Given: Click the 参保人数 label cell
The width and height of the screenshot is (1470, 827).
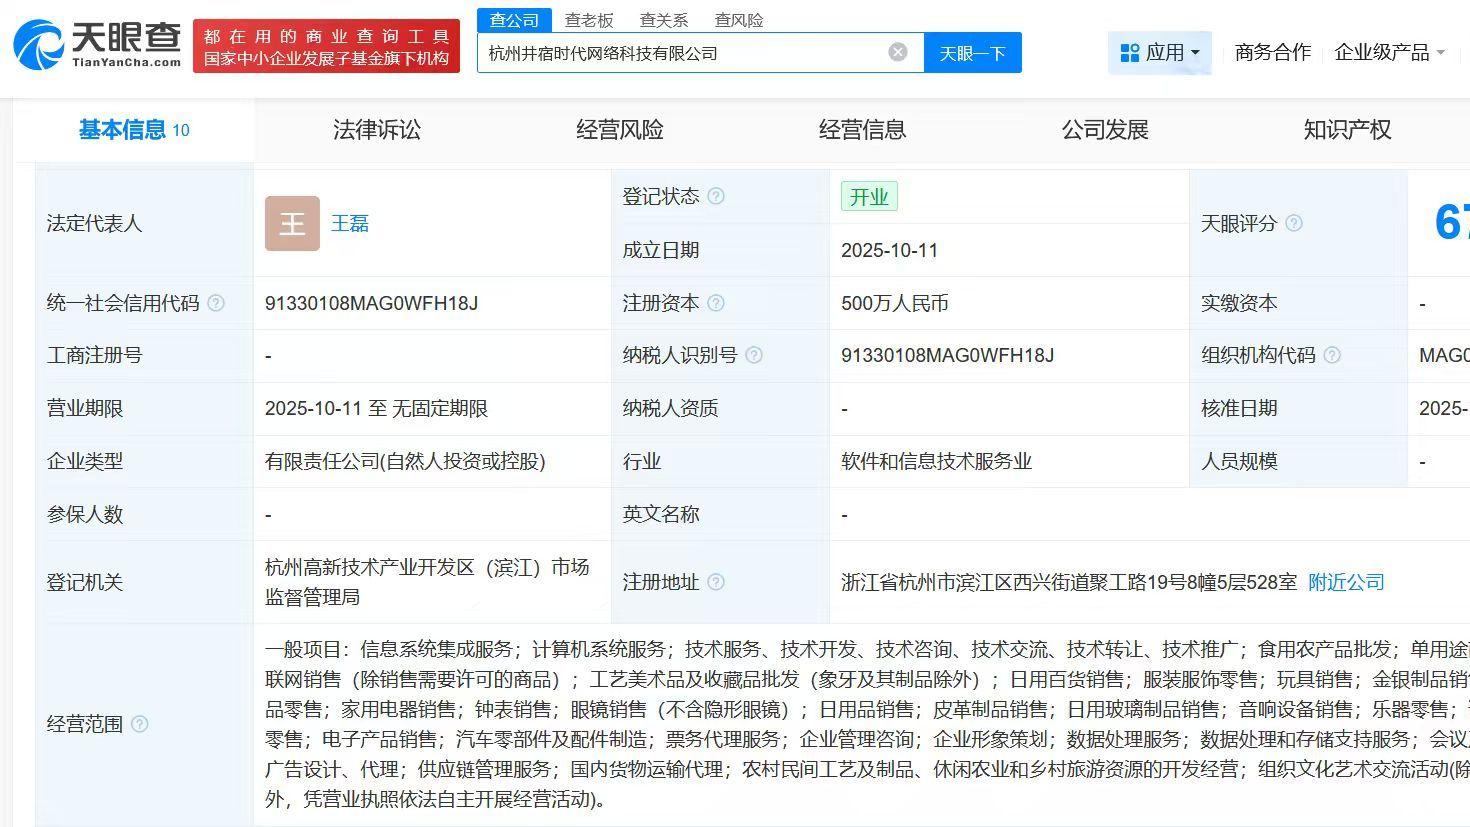Looking at the screenshot, I should pos(145,514).
